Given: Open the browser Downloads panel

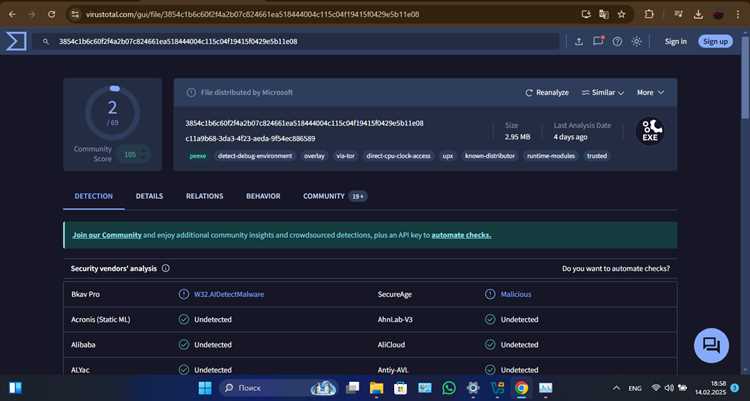Looking at the screenshot, I should pyautogui.click(x=698, y=14).
